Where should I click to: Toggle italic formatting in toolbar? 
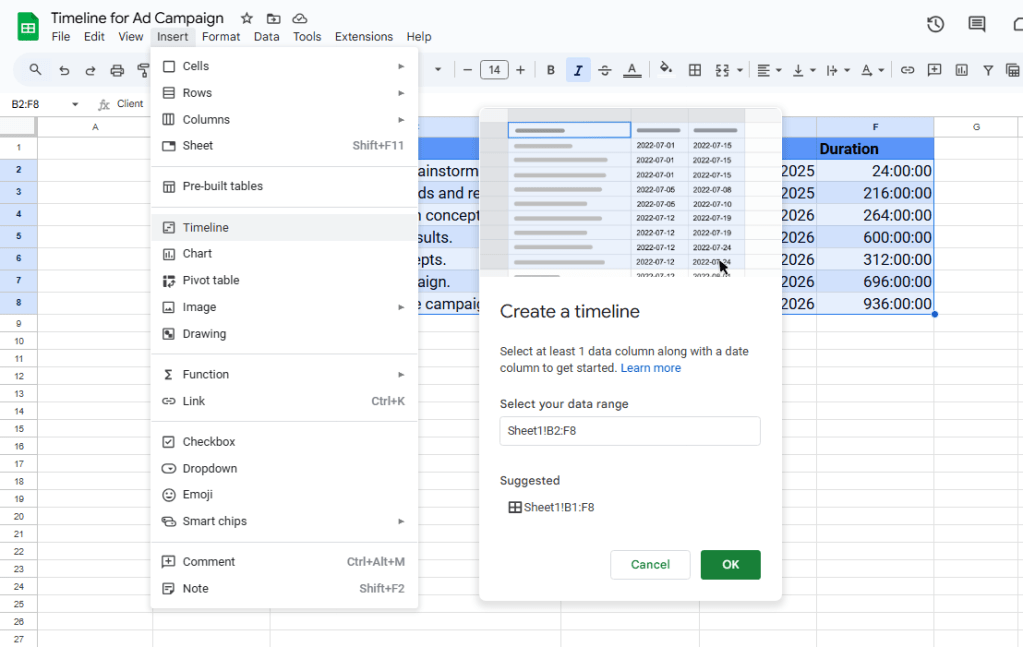577,70
